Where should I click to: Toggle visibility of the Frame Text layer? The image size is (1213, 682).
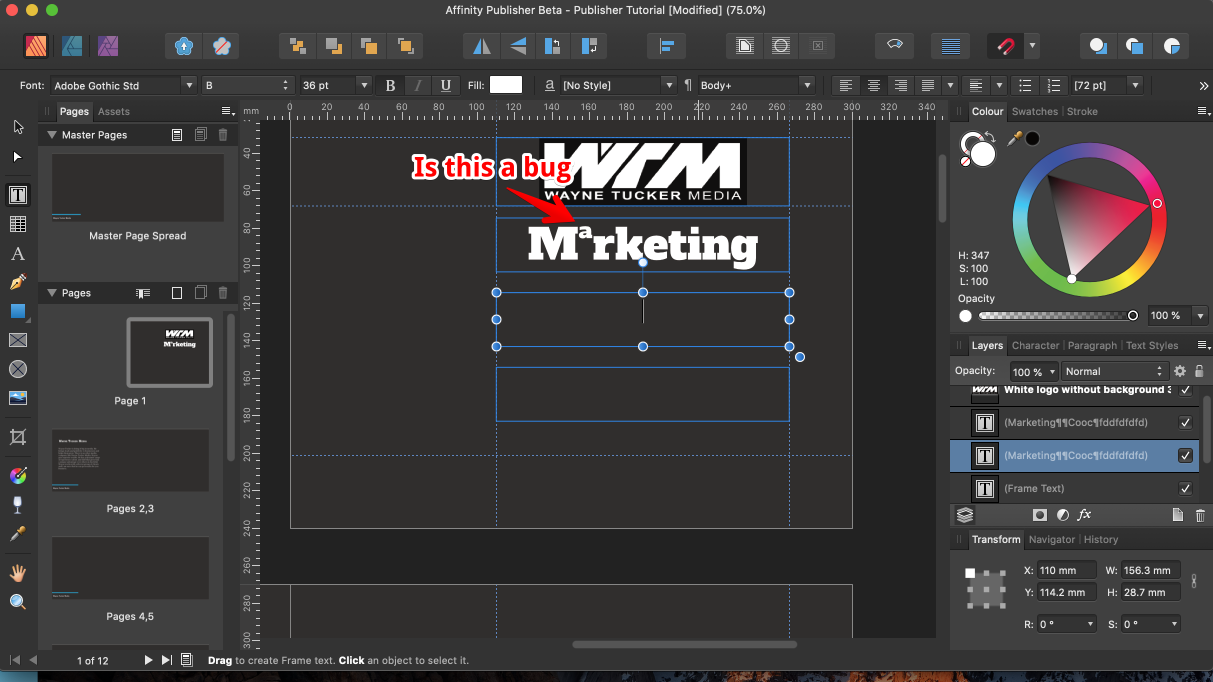(1186, 488)
